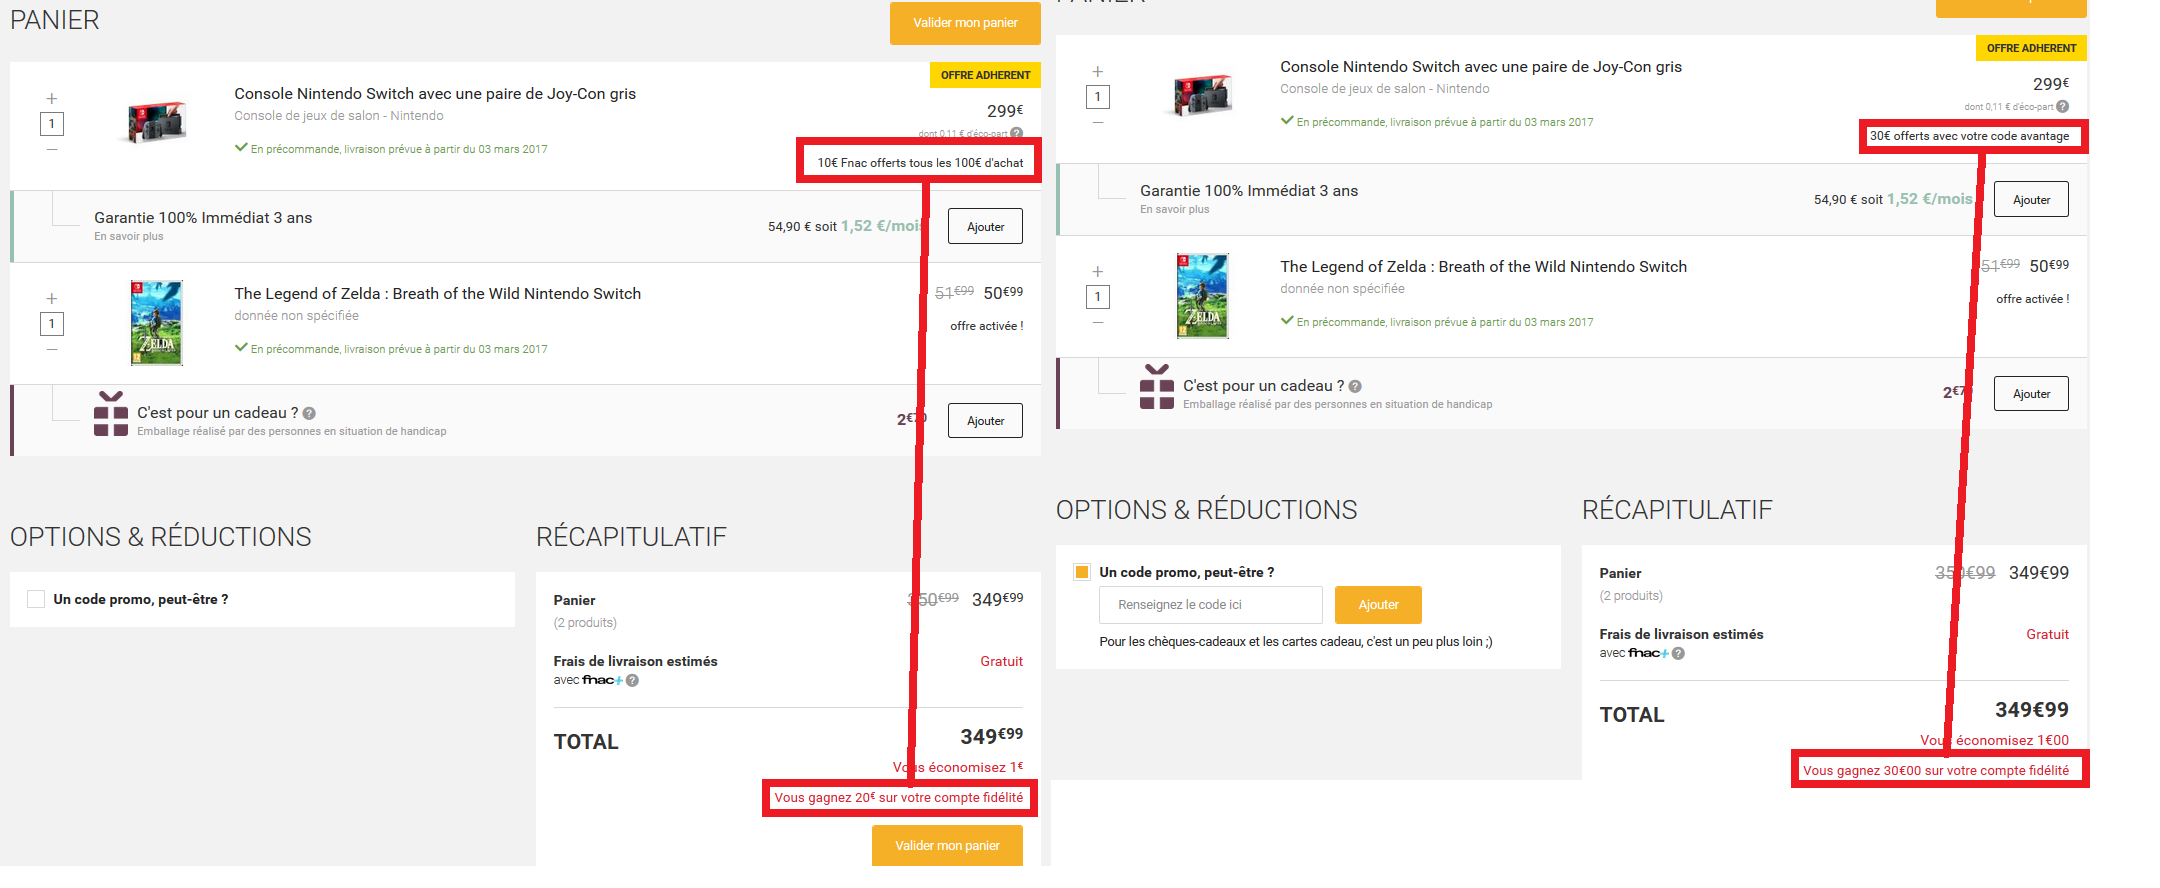
Task: Add gift wrapping with Ajouter, right cart
Action: [x=2031, y=394]
